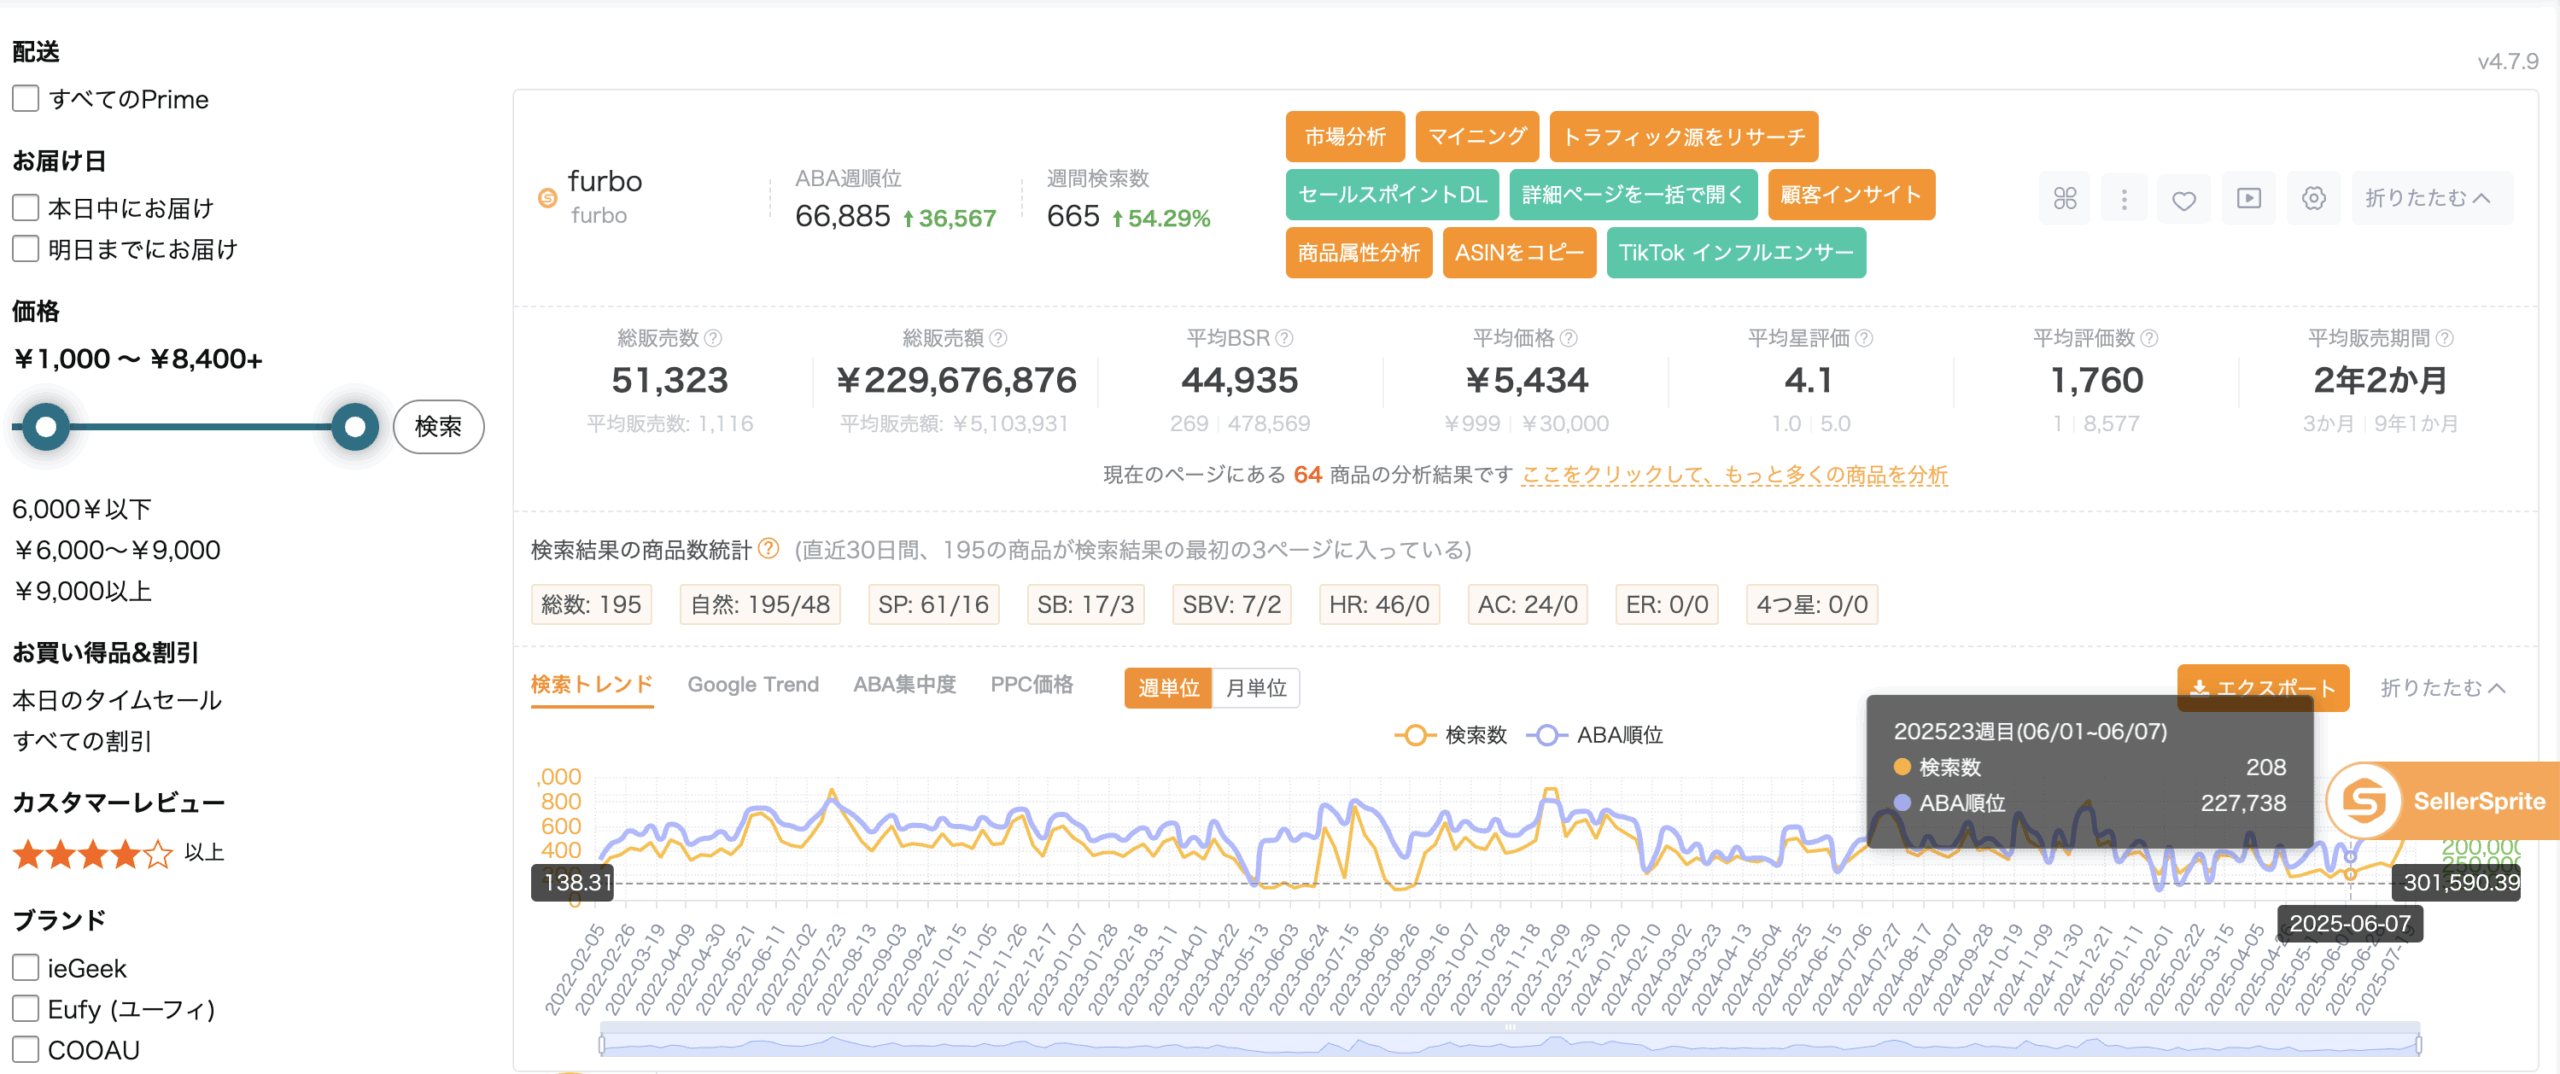Filter by four stars and up

tap(118, 853)
